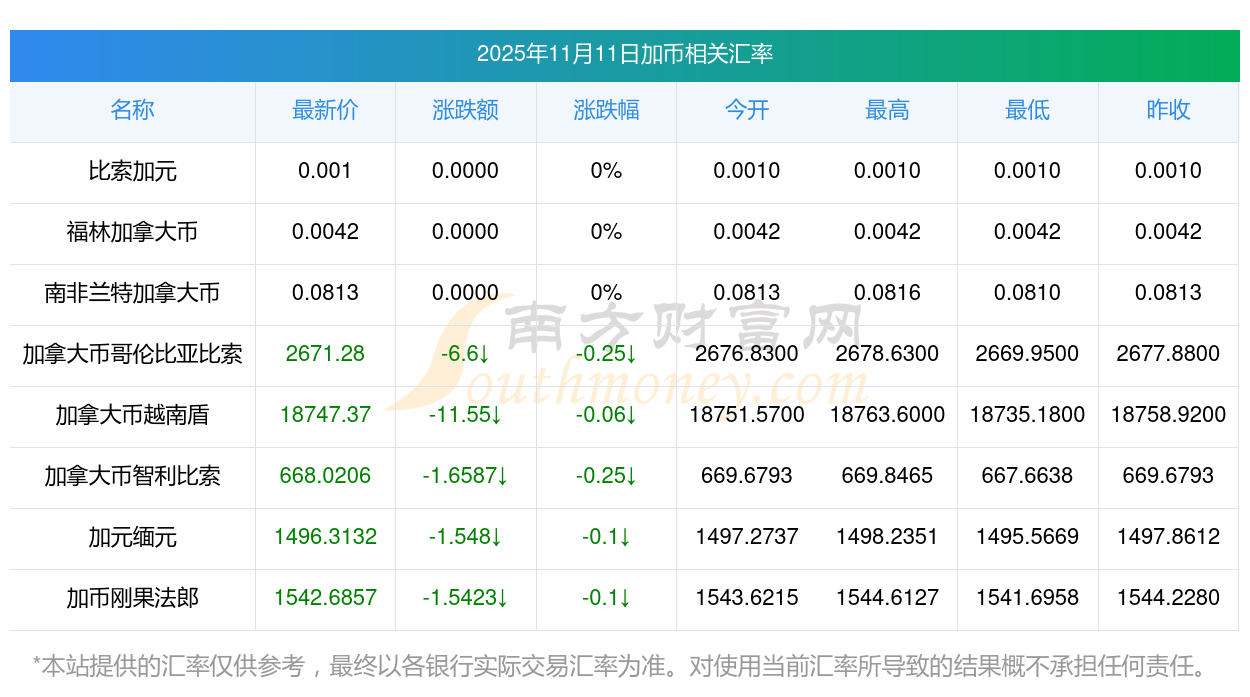The height and width of the screenshot is (697, 1250).
Task: Click change percent -0.25↓ in 智利比索 row
Action: point(606,476)
